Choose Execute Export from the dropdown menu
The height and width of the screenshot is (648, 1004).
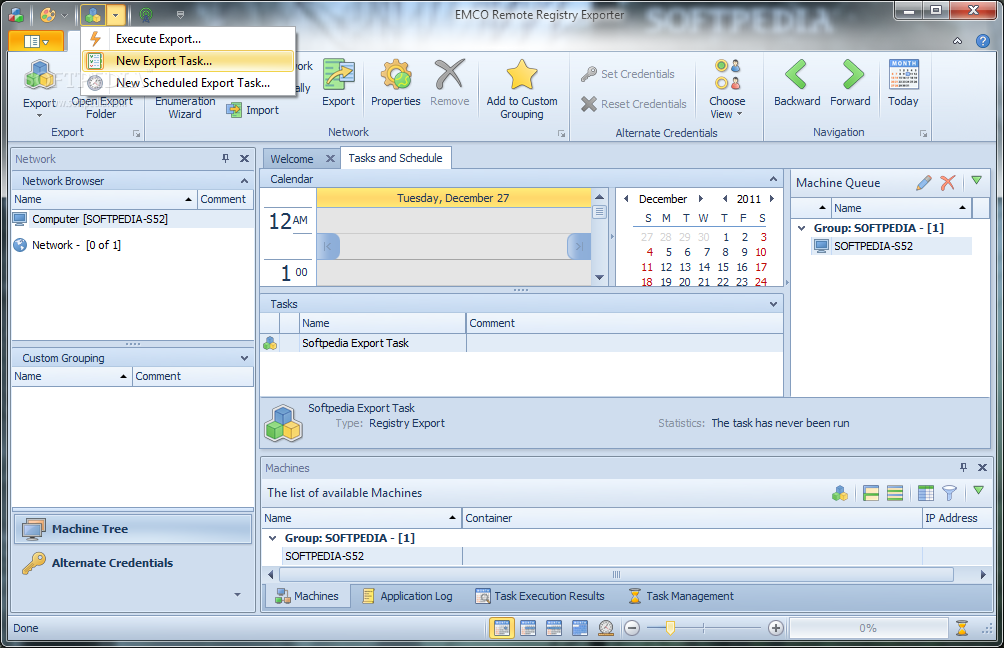click(x=188, y=39)
